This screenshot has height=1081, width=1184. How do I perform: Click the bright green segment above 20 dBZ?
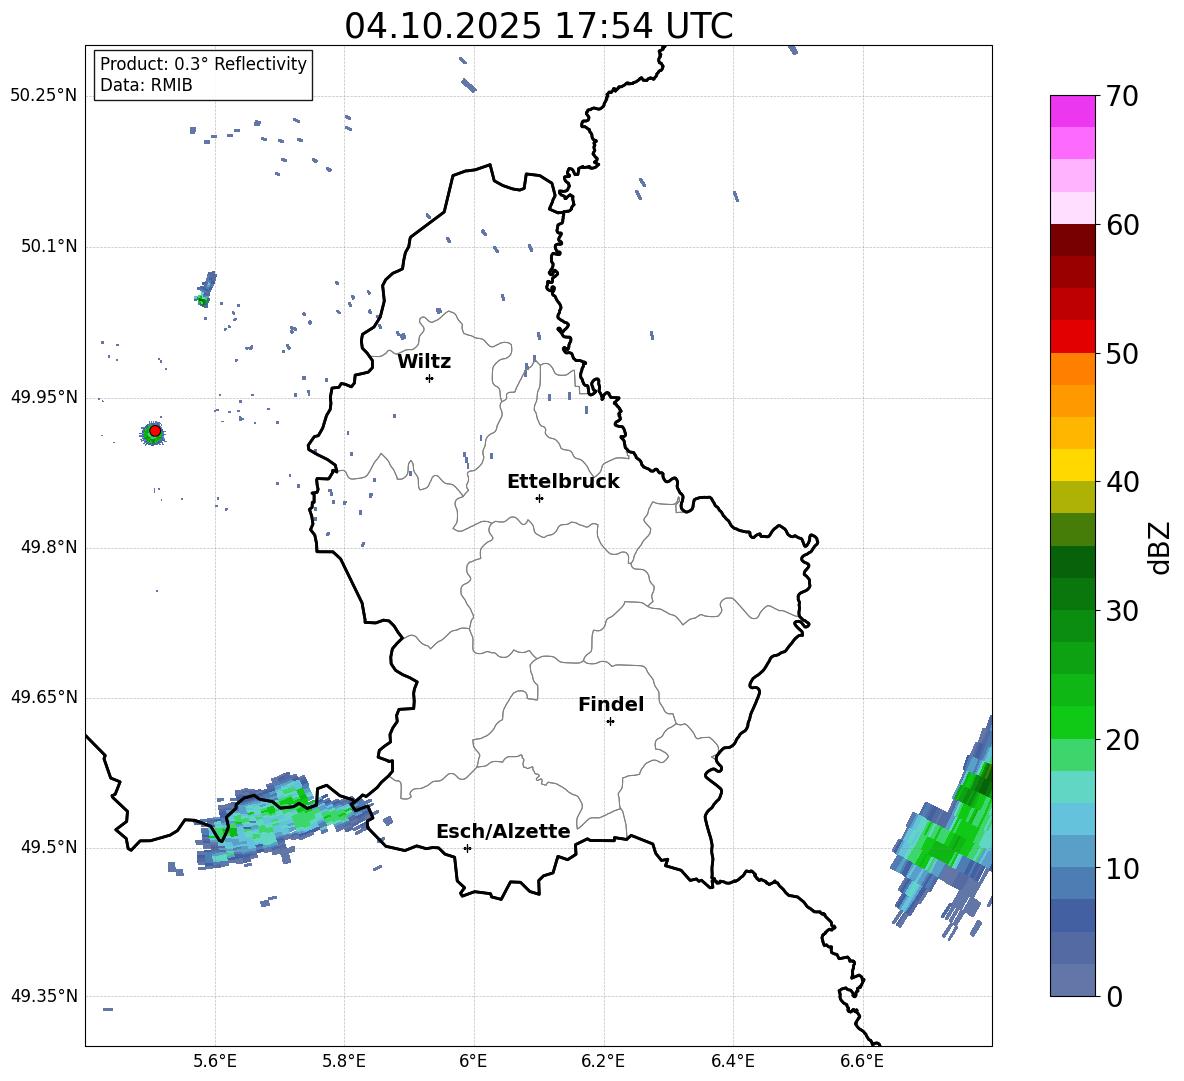[x=1072, y=722]
